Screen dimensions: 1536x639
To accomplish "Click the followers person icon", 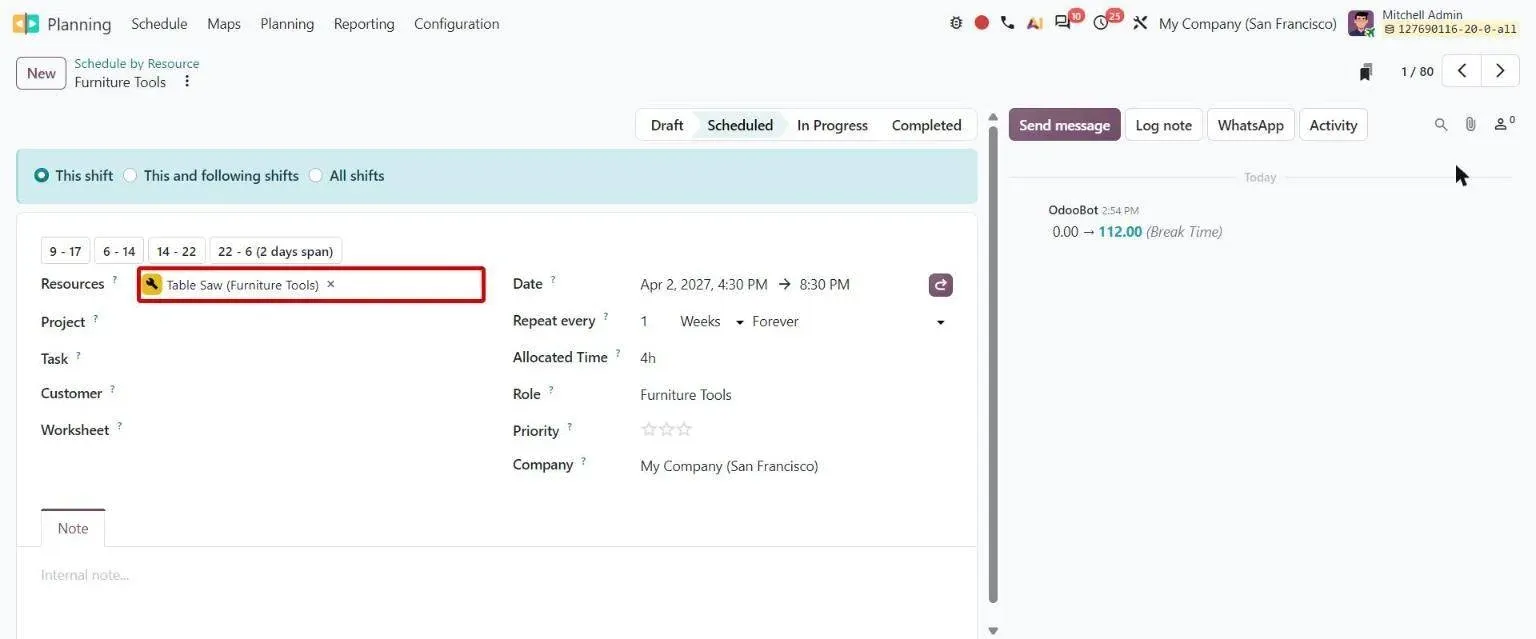I will tap(1503, 125).
